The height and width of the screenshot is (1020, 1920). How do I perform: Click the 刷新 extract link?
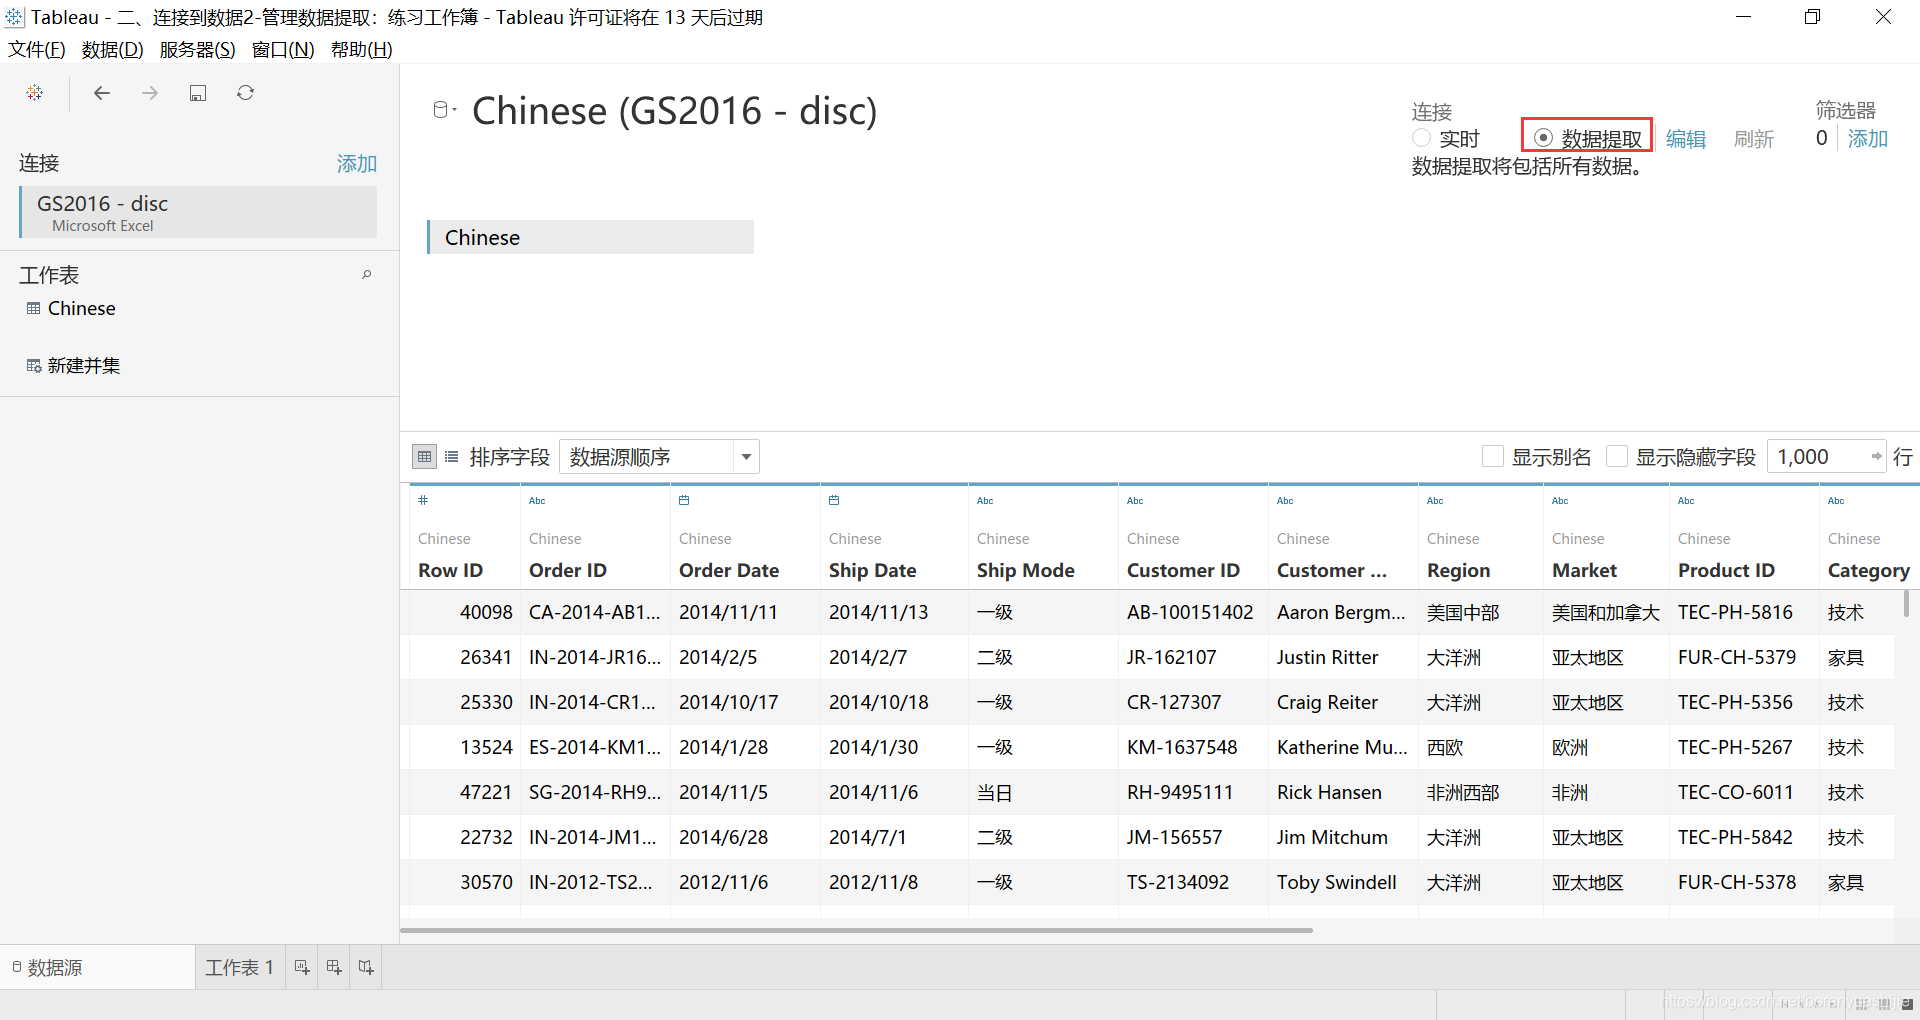1754,139
